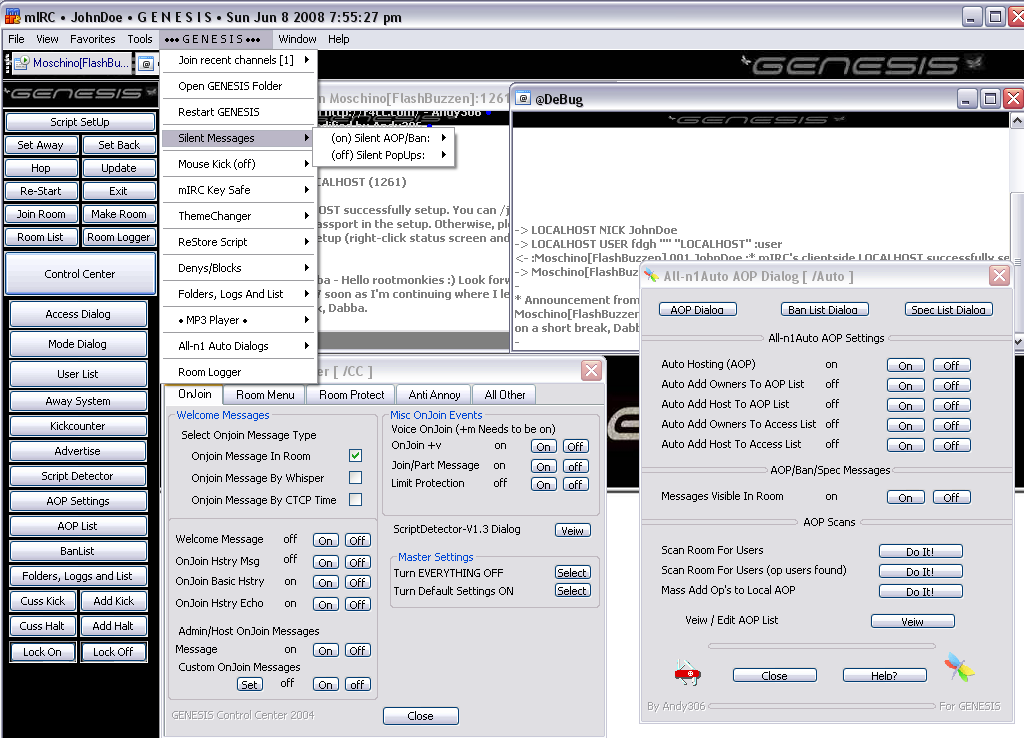
Task: Turn Welcome Message On
Action: point(325,540)
